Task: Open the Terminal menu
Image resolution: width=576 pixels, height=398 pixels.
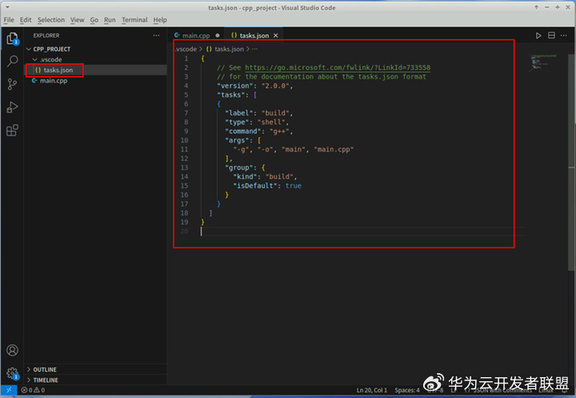Action: point(134,20)
